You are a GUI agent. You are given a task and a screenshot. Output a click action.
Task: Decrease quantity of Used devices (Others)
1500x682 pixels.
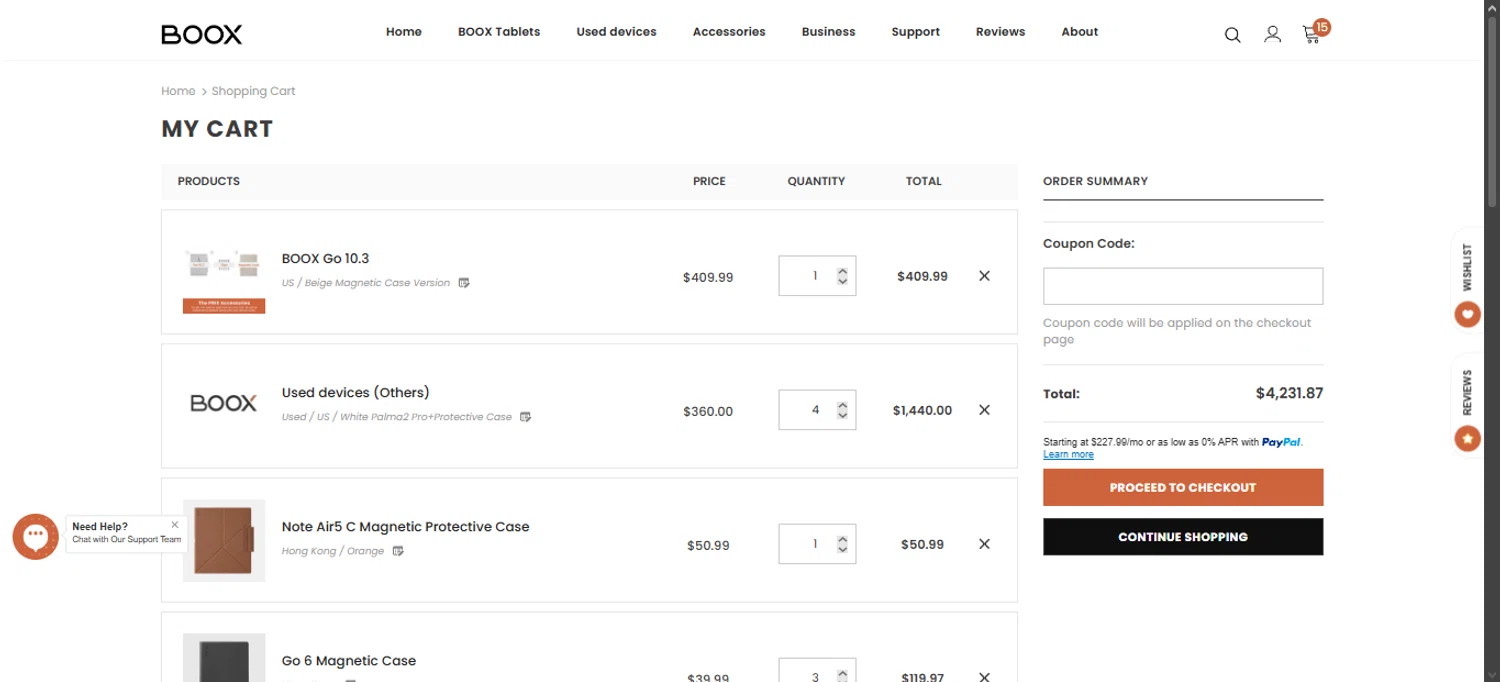point(842,415)
